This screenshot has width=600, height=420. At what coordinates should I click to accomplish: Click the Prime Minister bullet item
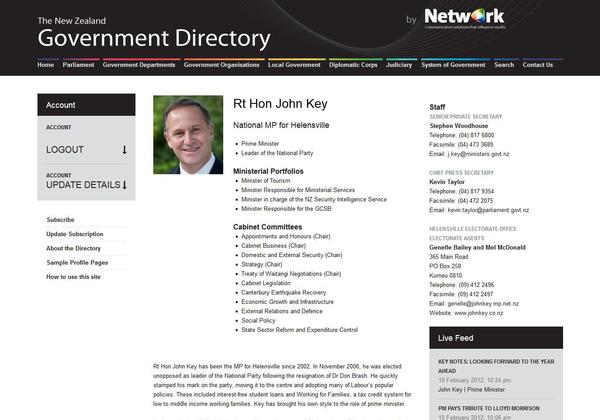[x=260, y=143]
